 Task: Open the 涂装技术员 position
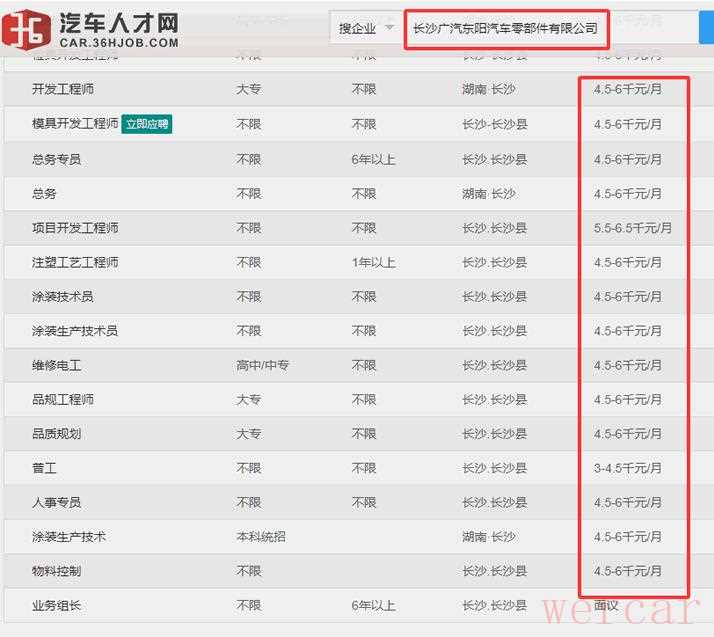point(62,297)
